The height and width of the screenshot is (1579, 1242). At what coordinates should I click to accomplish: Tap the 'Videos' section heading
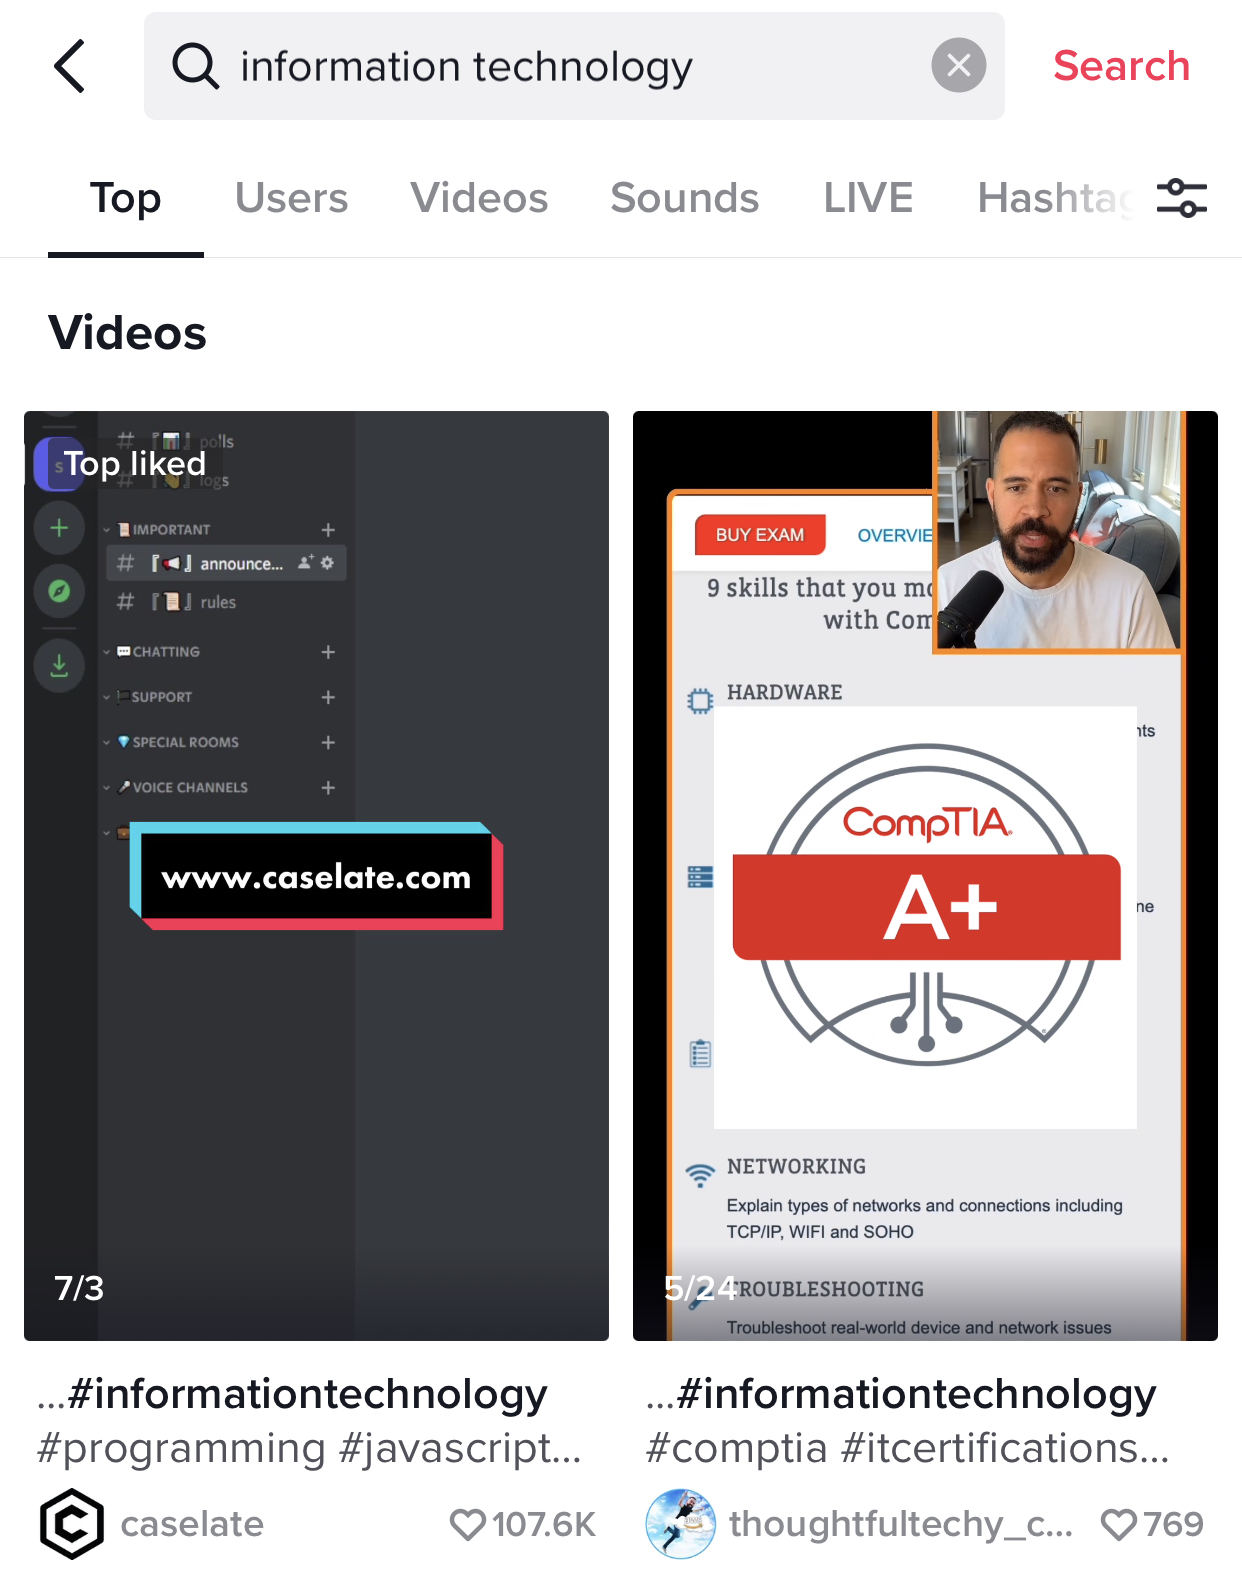pos(127,332)
